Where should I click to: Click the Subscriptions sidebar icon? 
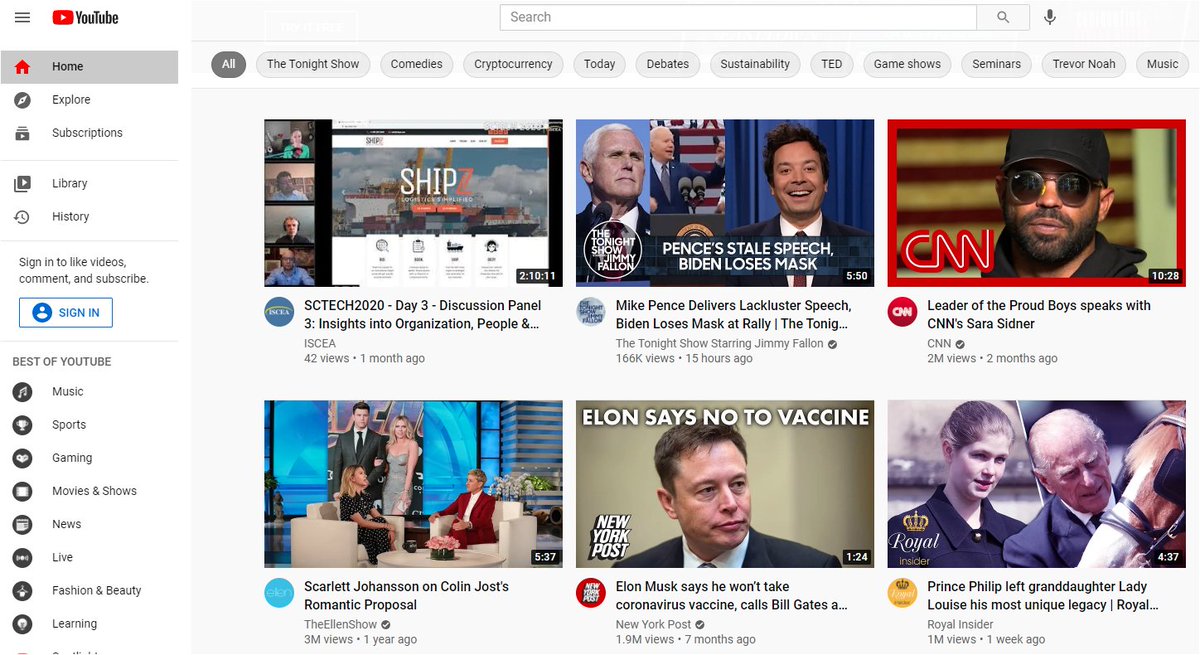(x=22, y=133)
